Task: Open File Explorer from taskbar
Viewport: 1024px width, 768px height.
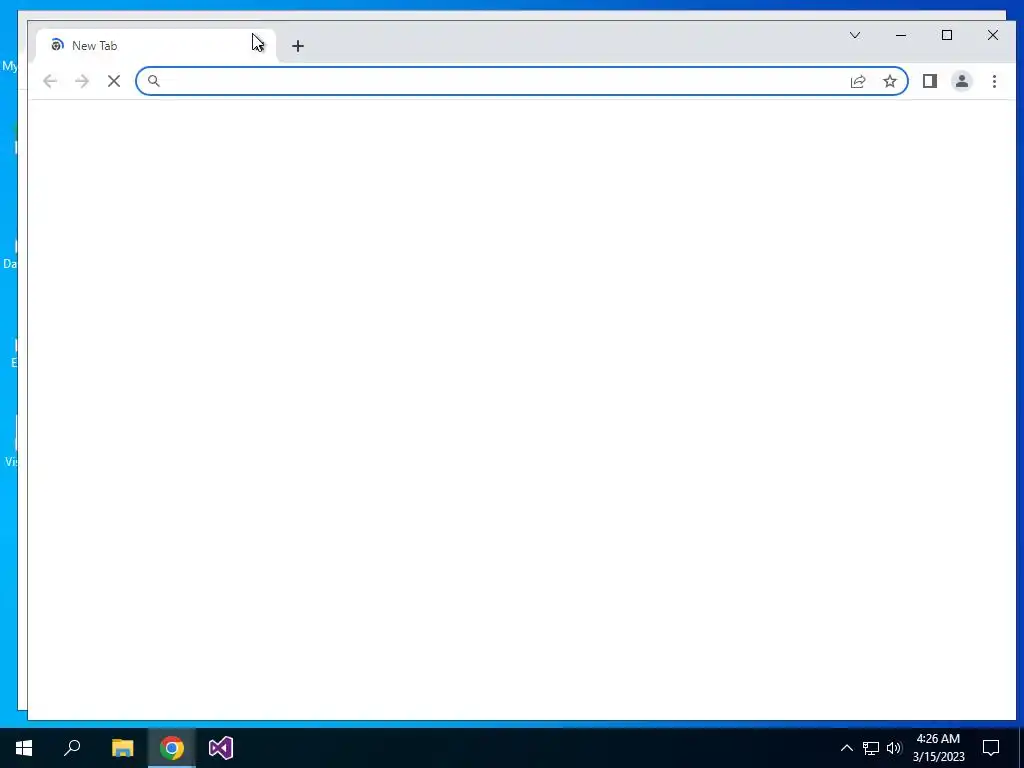Action: [x=122, y=748]
